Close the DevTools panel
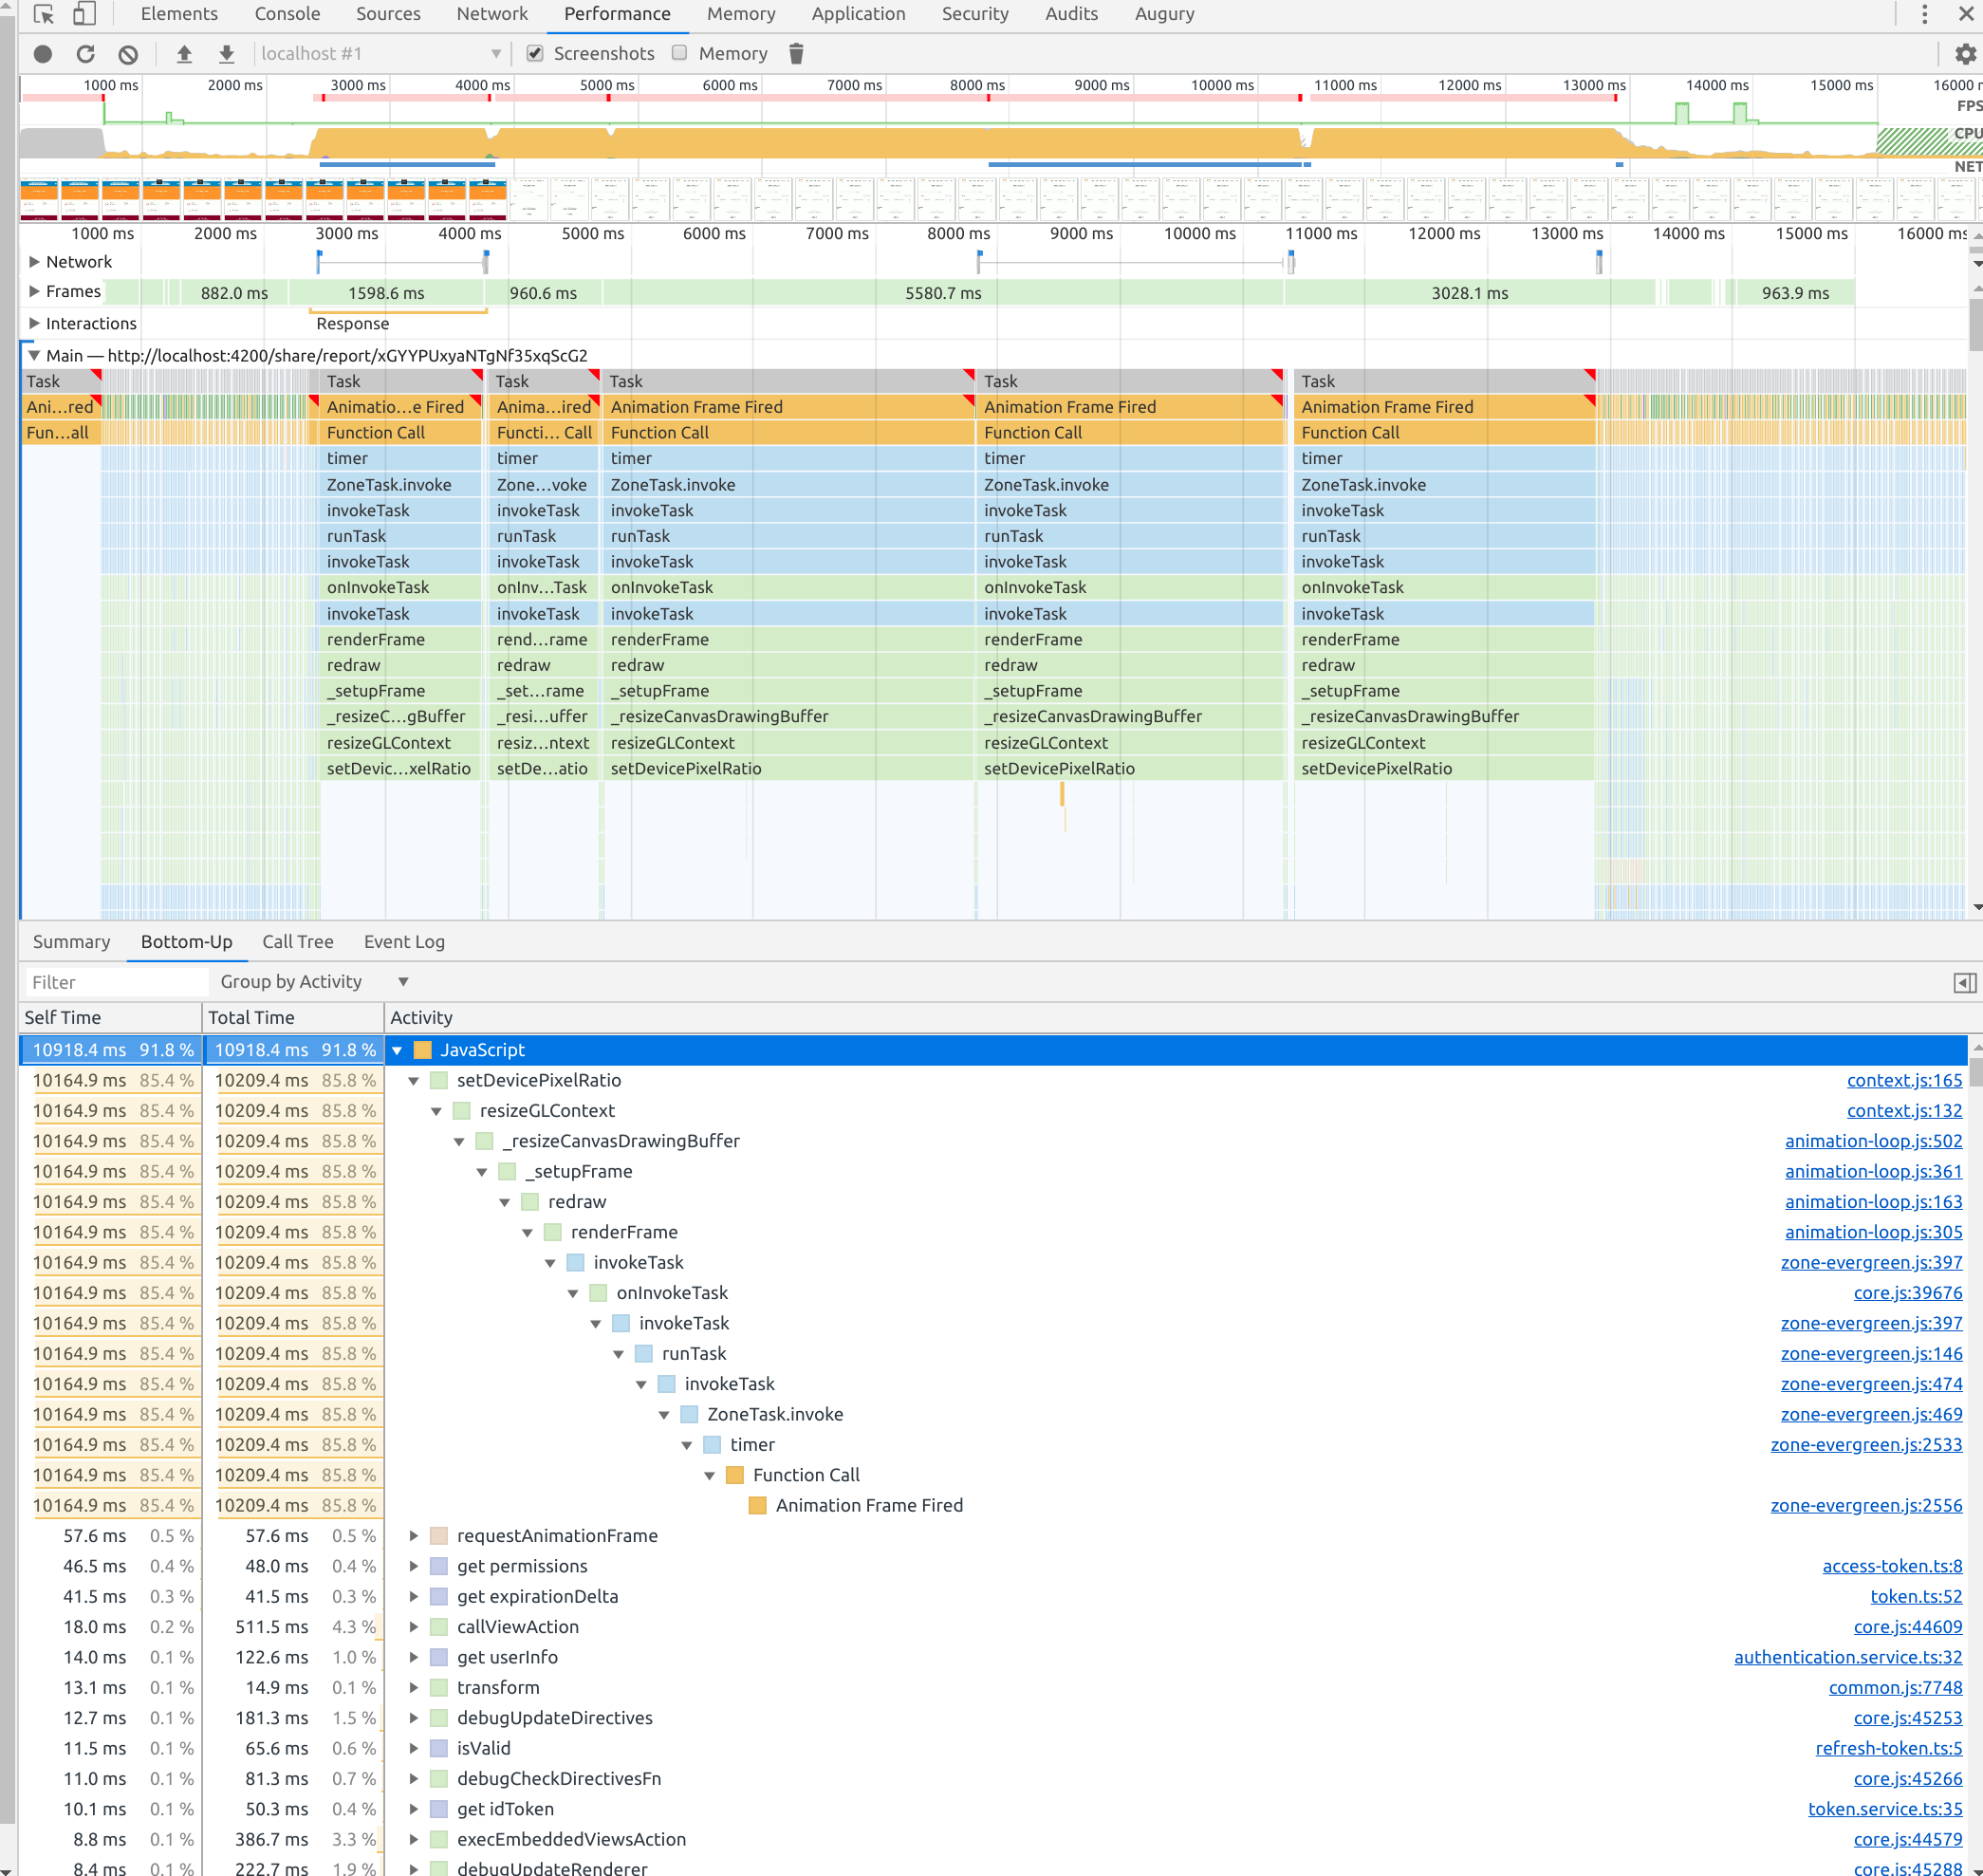The width and height of the screenshot is (1983, 1876). 1965,14
